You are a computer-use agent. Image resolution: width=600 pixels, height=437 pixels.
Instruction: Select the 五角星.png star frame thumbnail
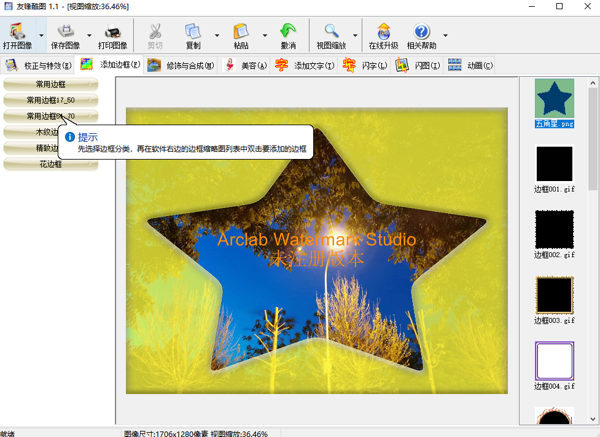click(x=554, y=101)
